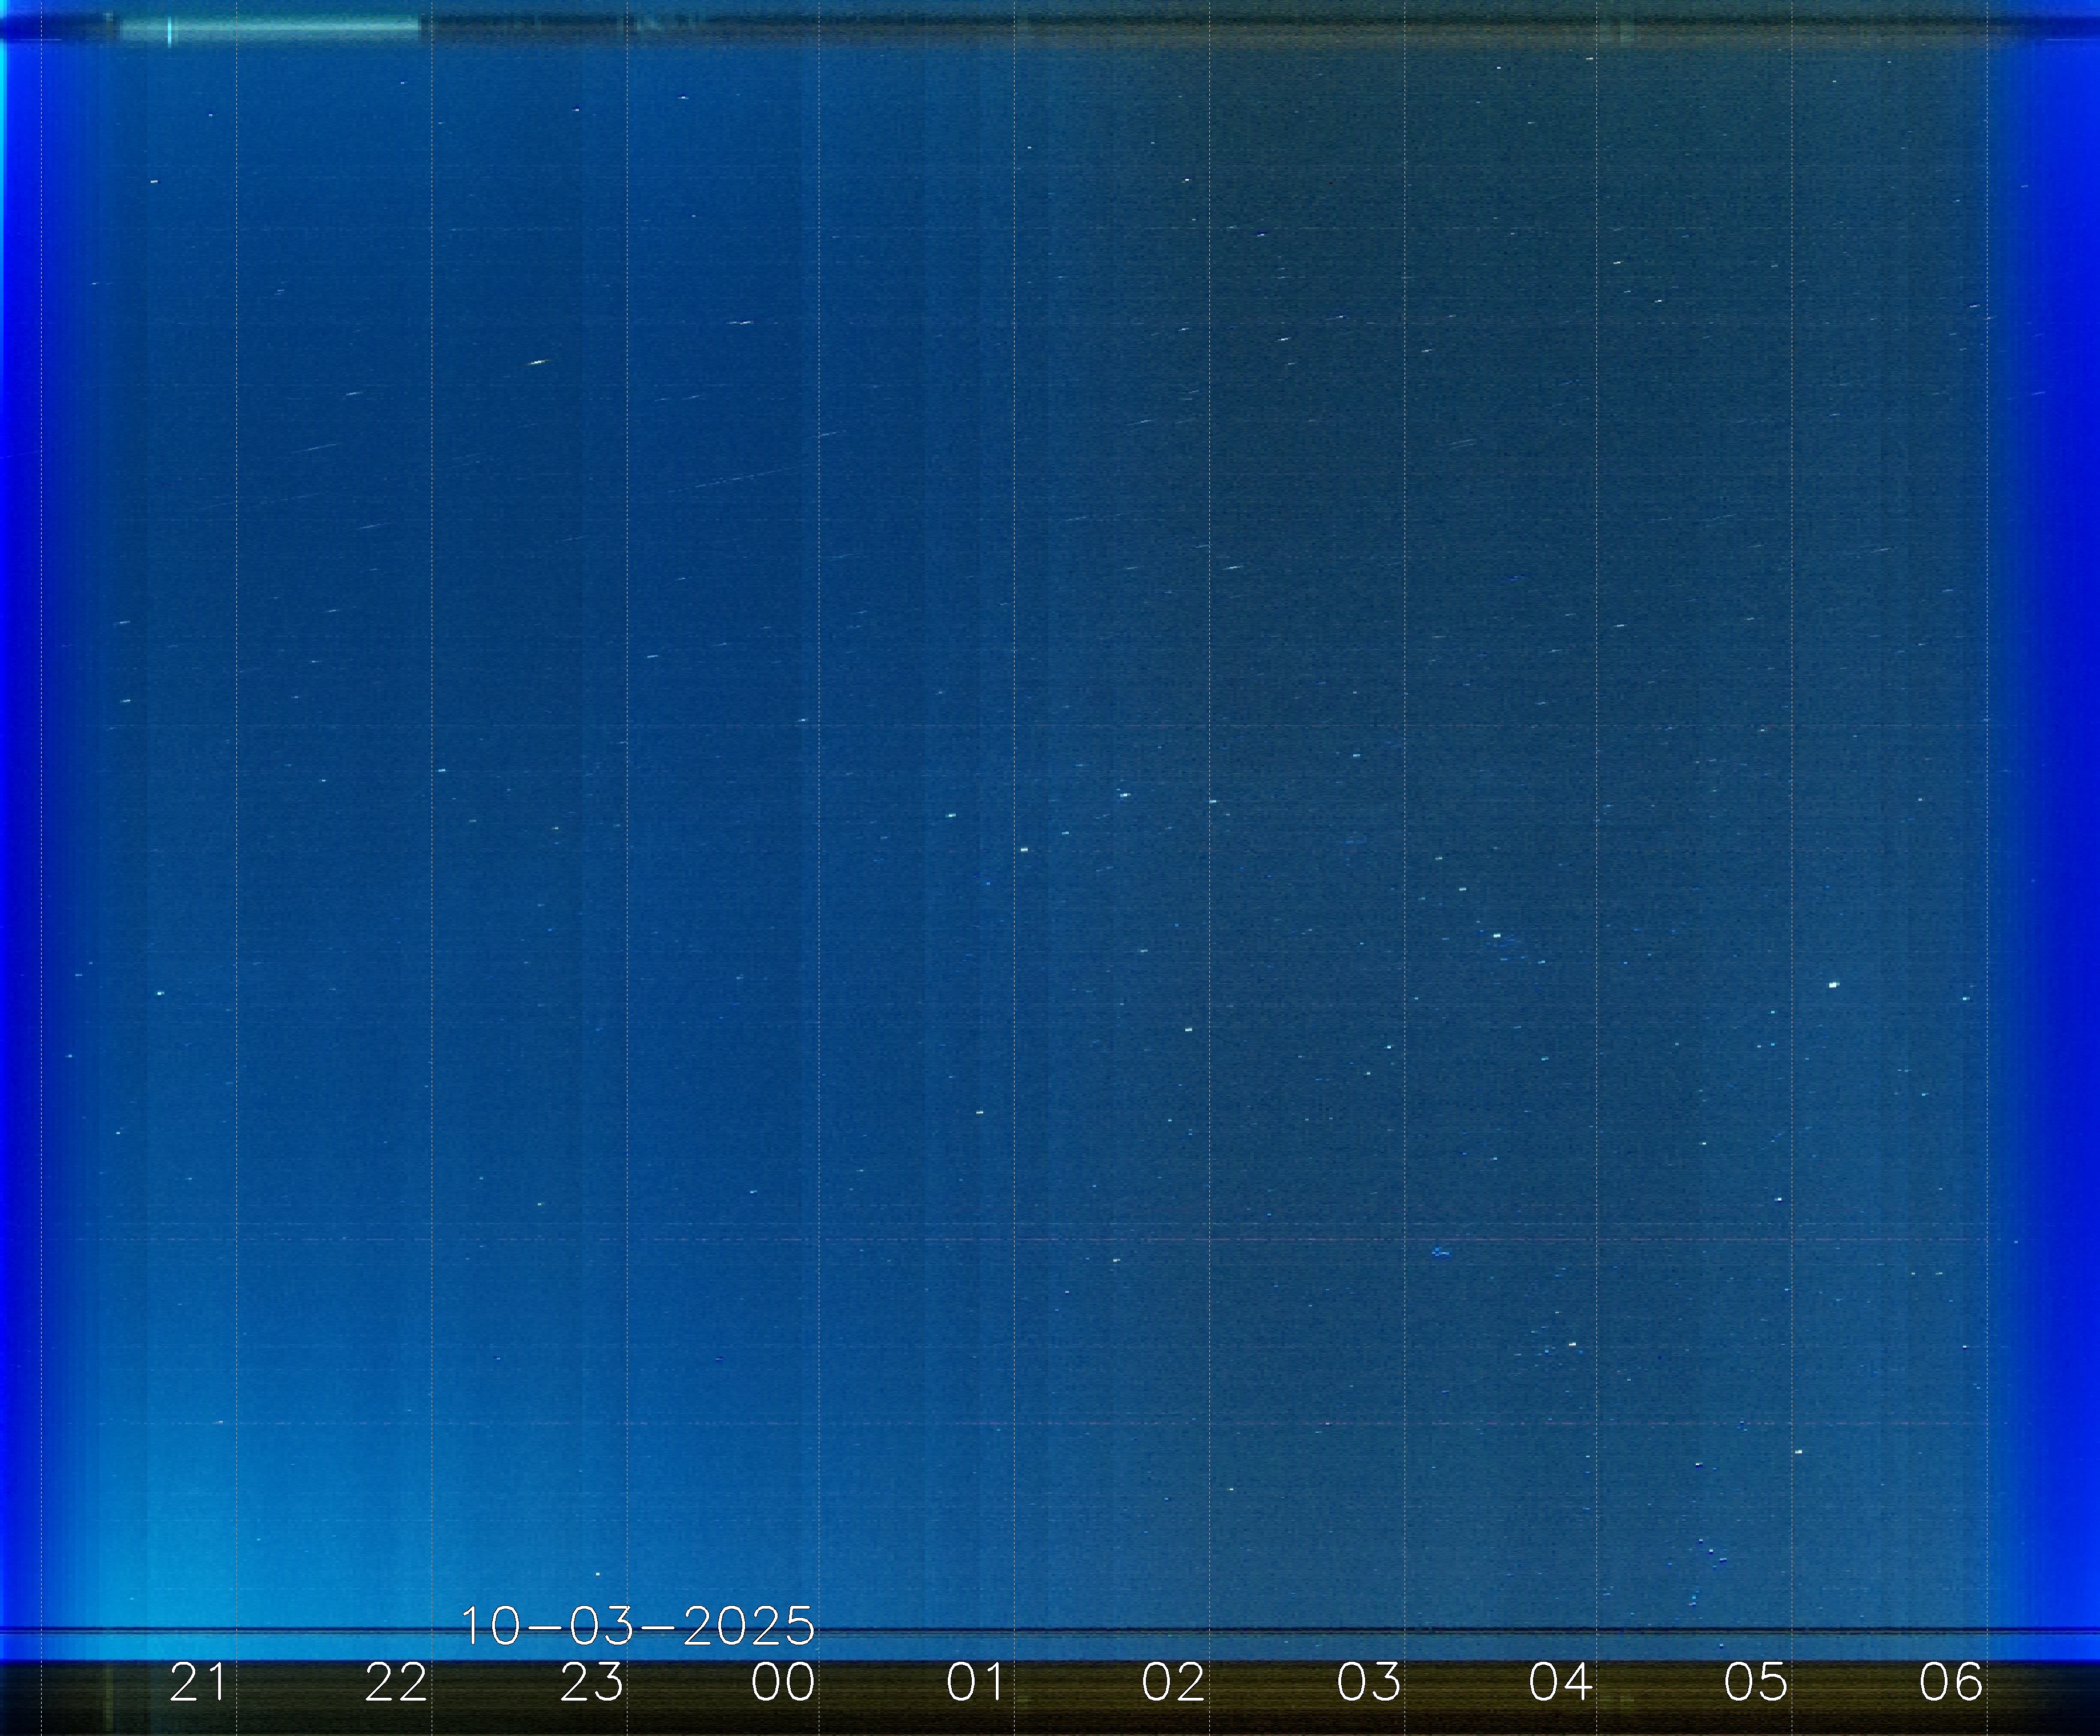This screenshot has width=2100, height=1736.
Task: Select the 01 hour label
Action: [x=976, y=1683]
